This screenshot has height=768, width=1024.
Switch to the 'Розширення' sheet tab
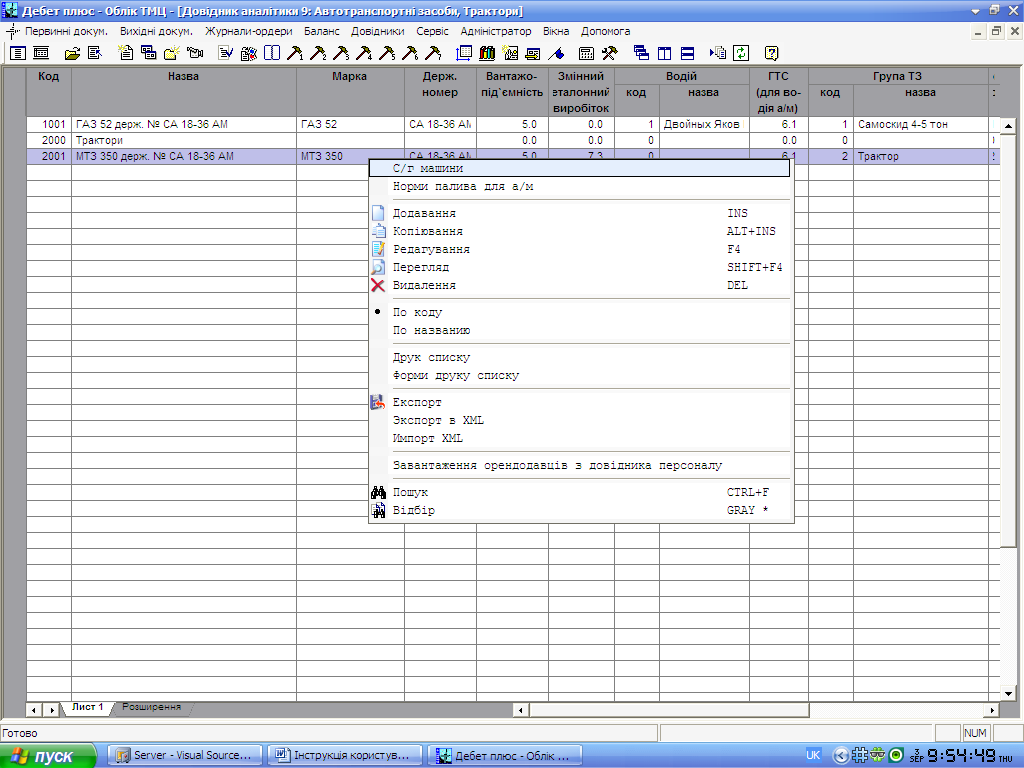click(152, 707)
